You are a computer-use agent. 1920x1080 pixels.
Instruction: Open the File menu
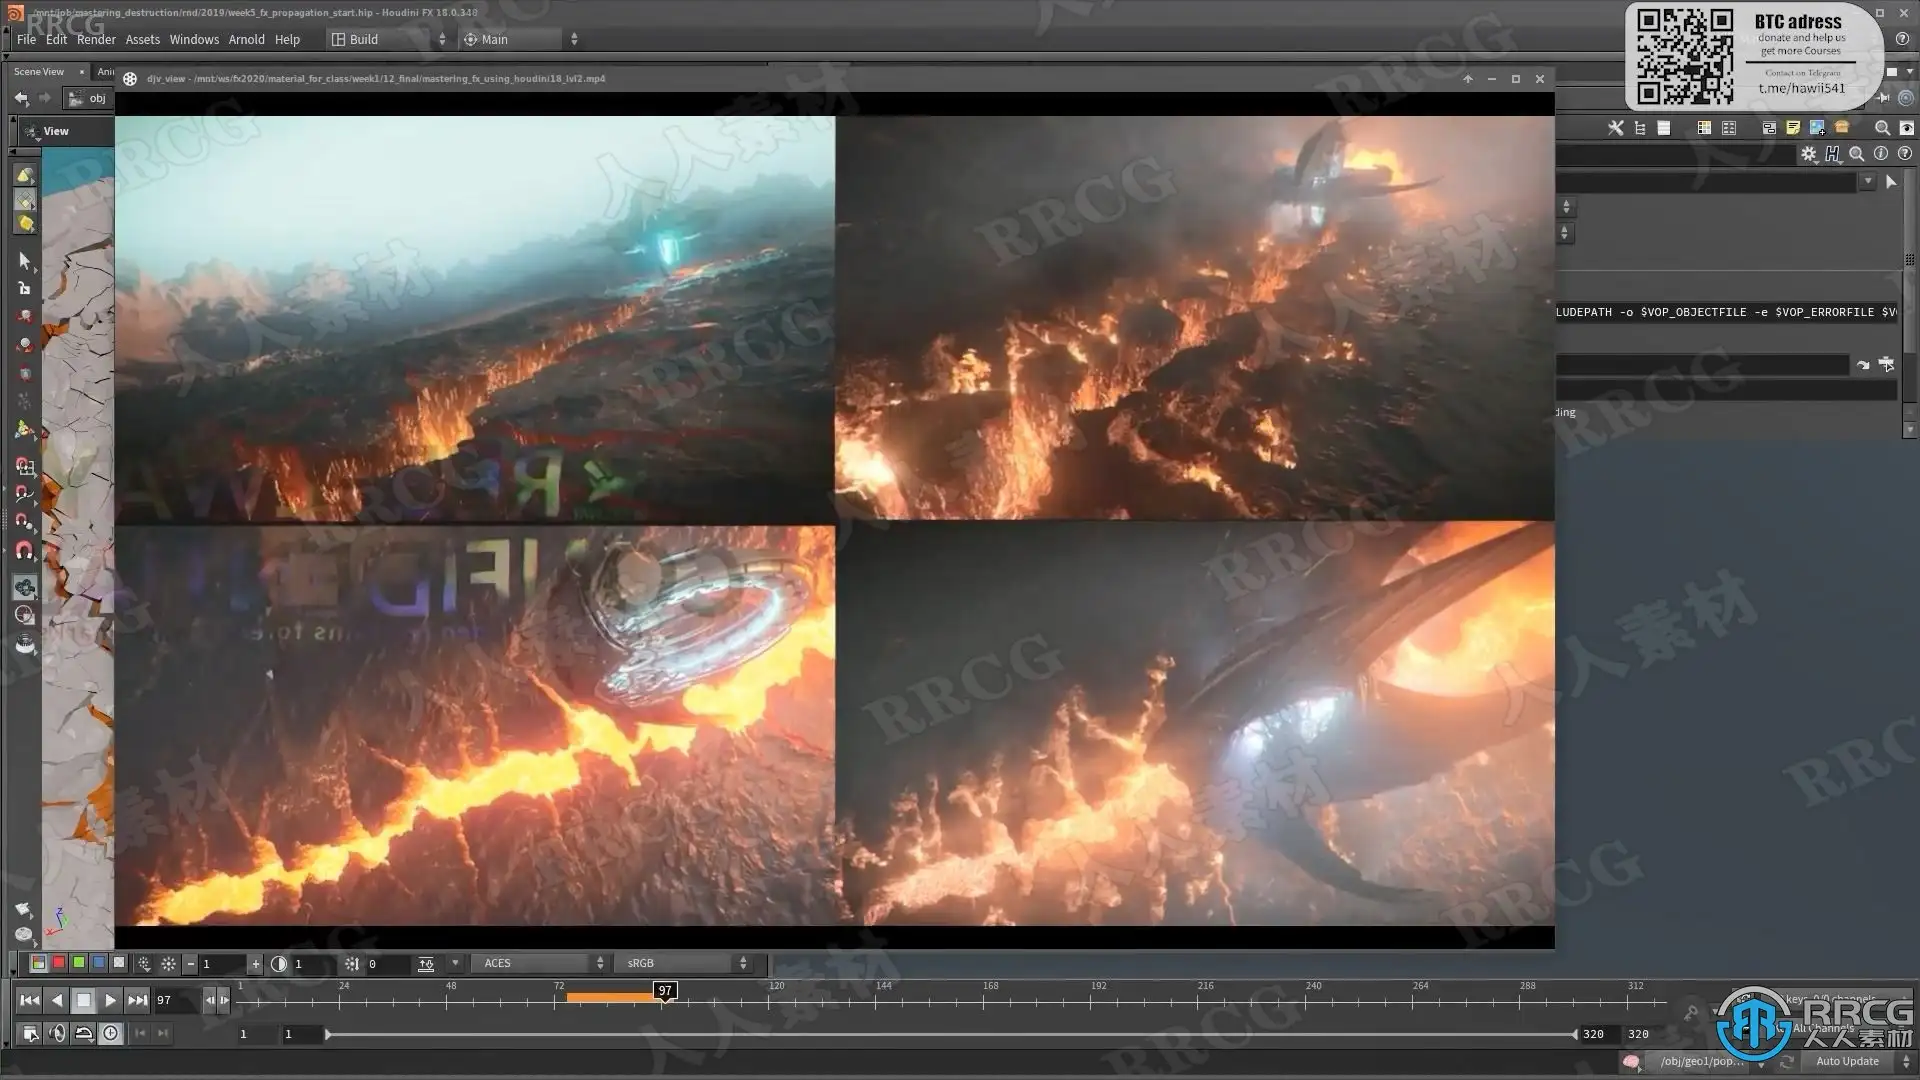26,39
